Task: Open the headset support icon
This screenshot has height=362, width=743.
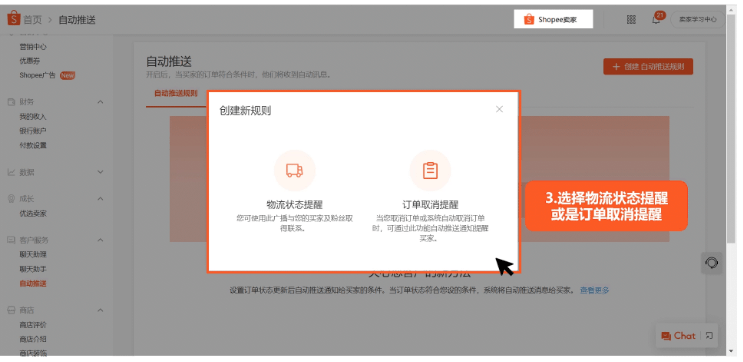Action: [x=711, y=263]
